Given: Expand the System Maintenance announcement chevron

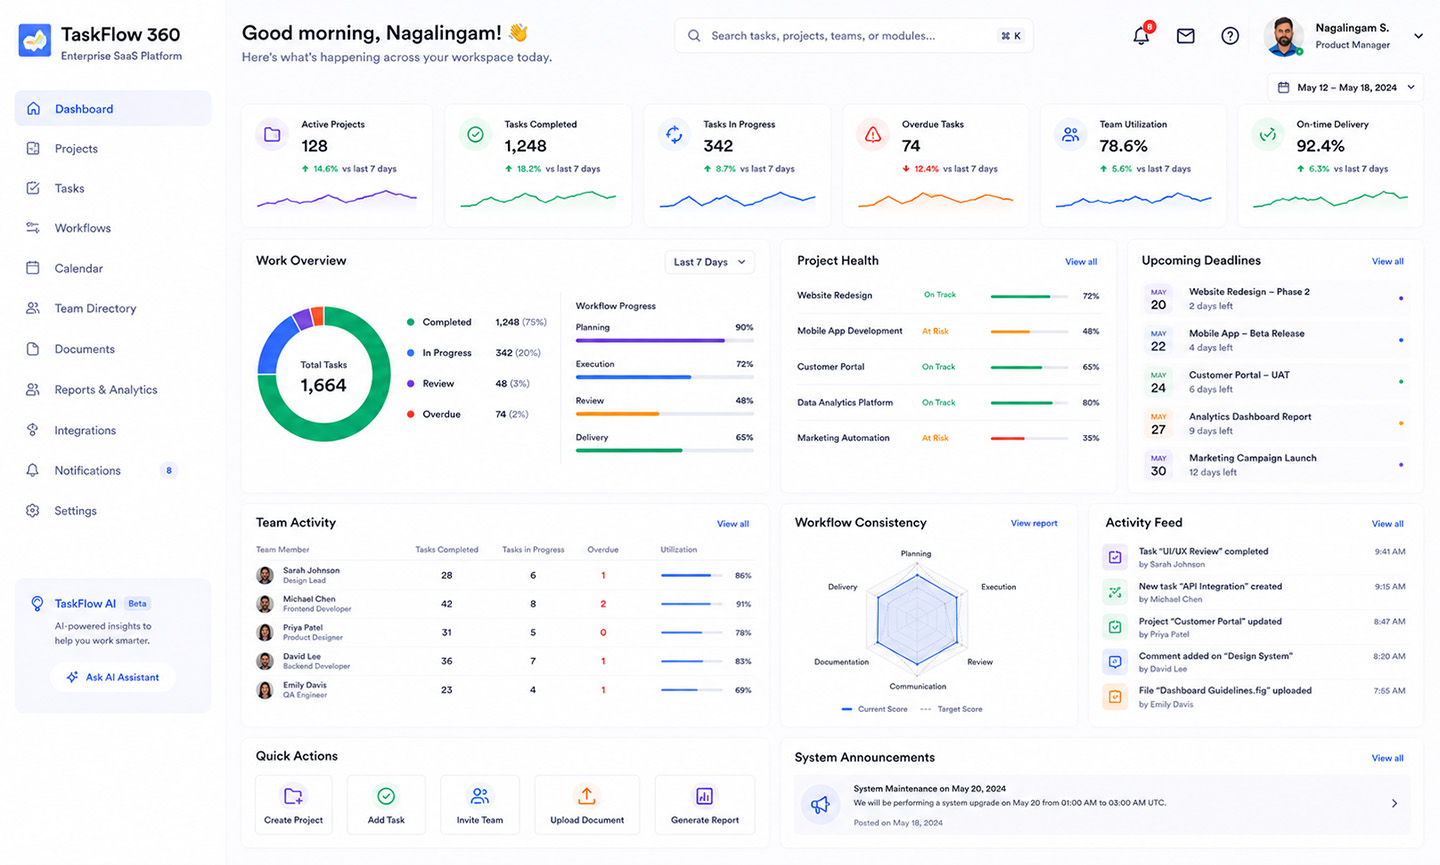Looking at the screenshot, I should (1394, 803).
